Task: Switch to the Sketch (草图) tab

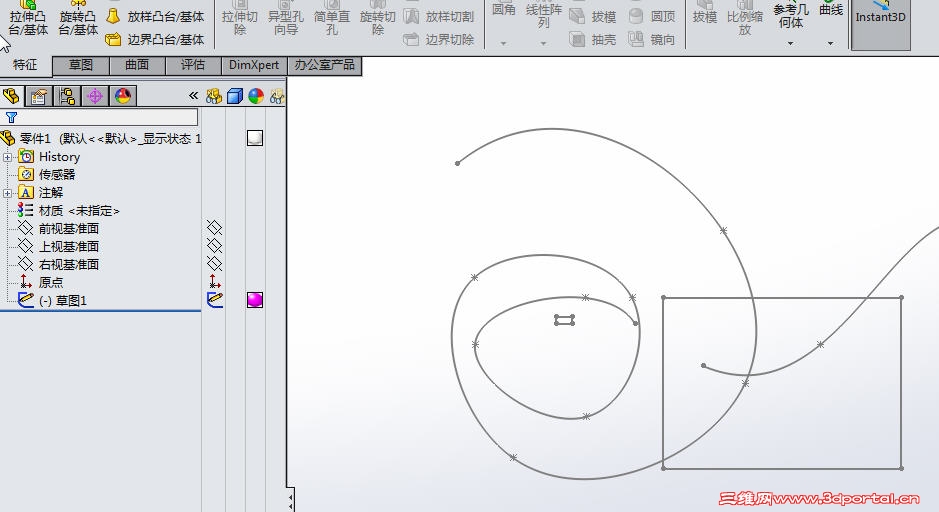Action: point(81,65)
